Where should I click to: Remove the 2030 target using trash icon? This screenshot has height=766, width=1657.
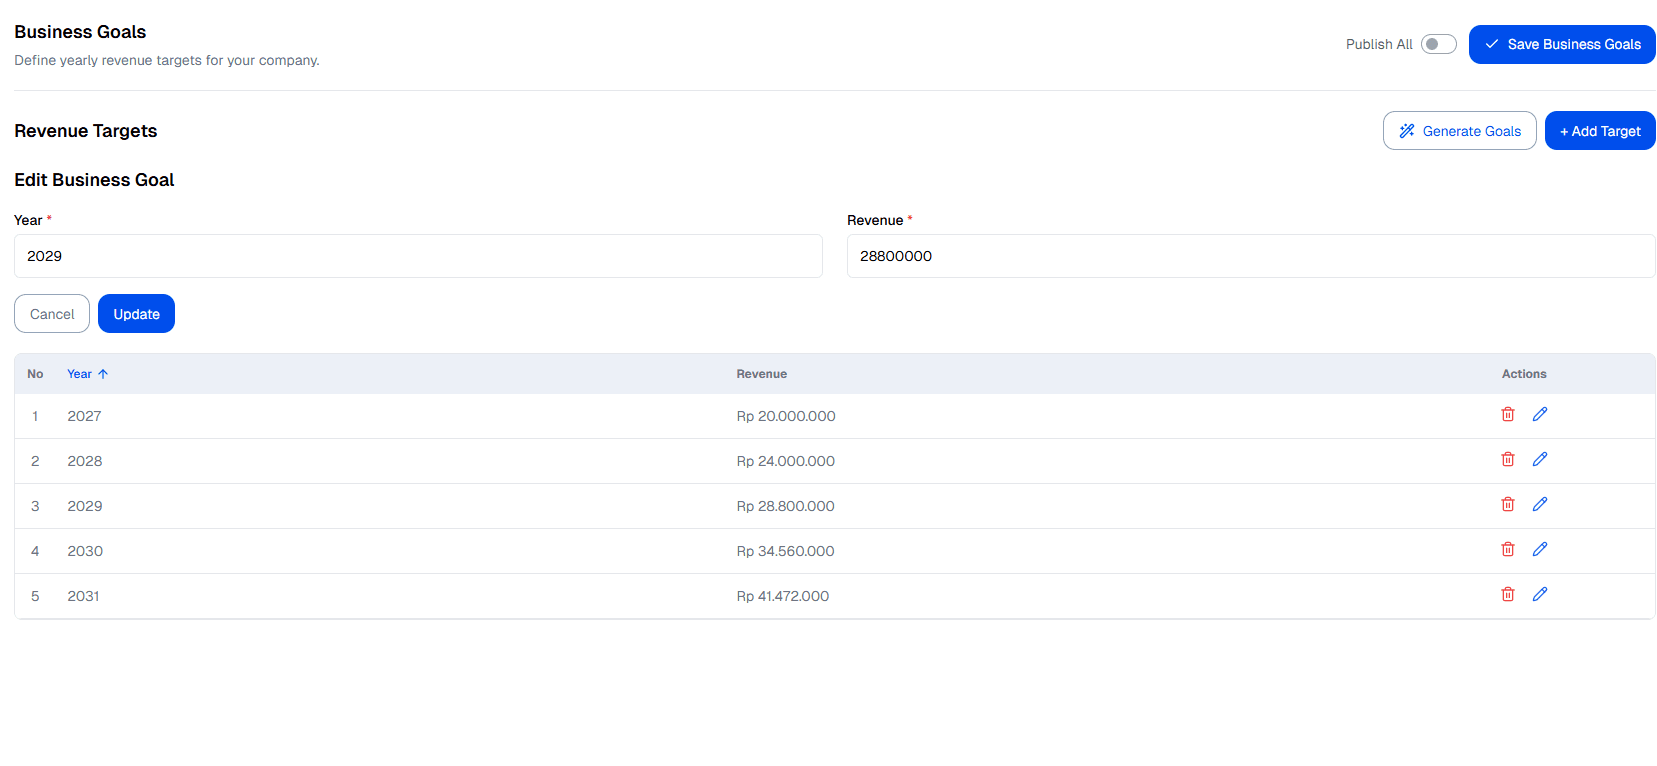click(1507, 549)
